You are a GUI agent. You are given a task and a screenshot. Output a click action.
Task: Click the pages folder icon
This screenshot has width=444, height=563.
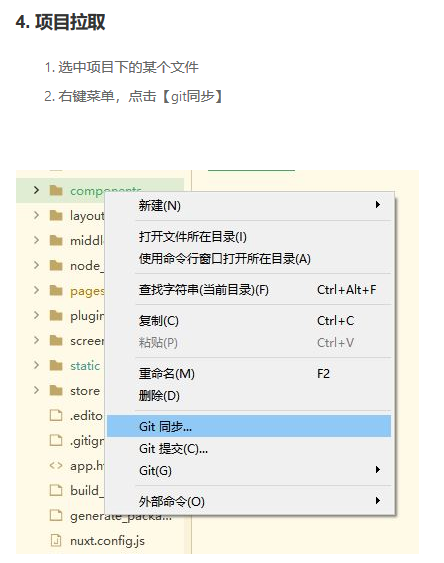tap(56, 290)
